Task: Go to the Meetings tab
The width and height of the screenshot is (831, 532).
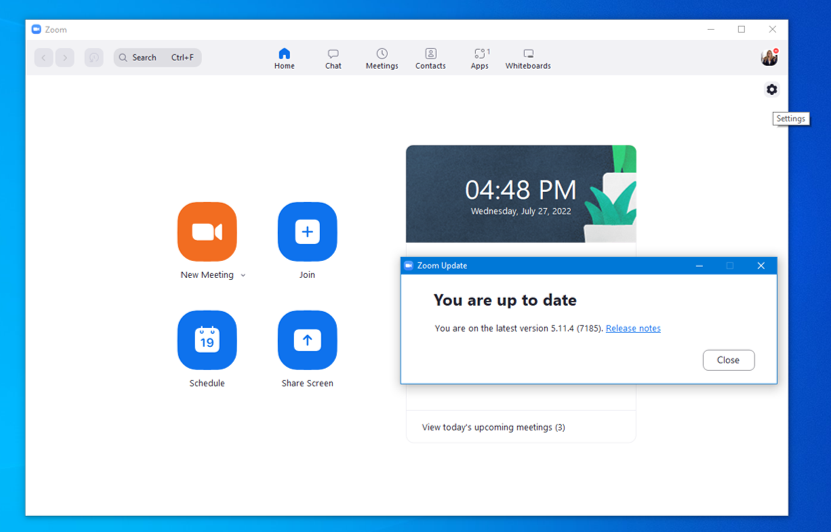Action: click(382, 58)
